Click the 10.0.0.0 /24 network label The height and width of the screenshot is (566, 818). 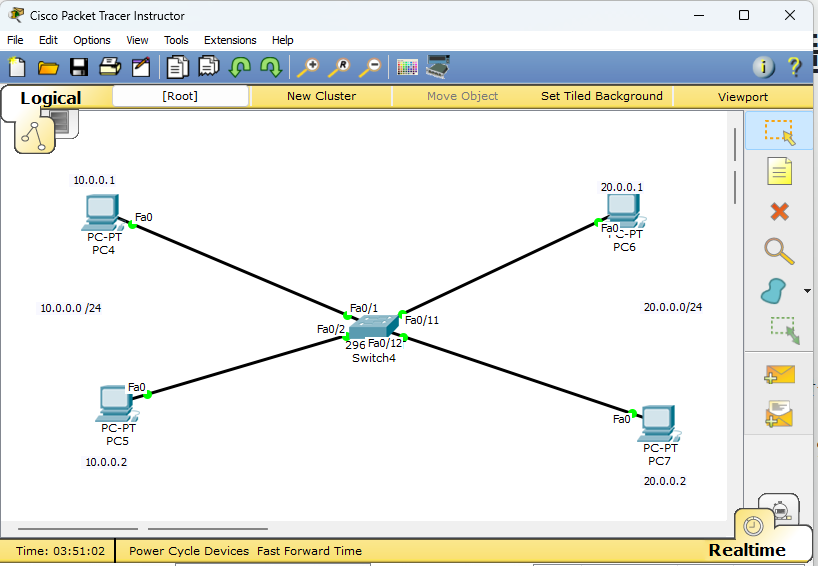[x=71, y=308]
